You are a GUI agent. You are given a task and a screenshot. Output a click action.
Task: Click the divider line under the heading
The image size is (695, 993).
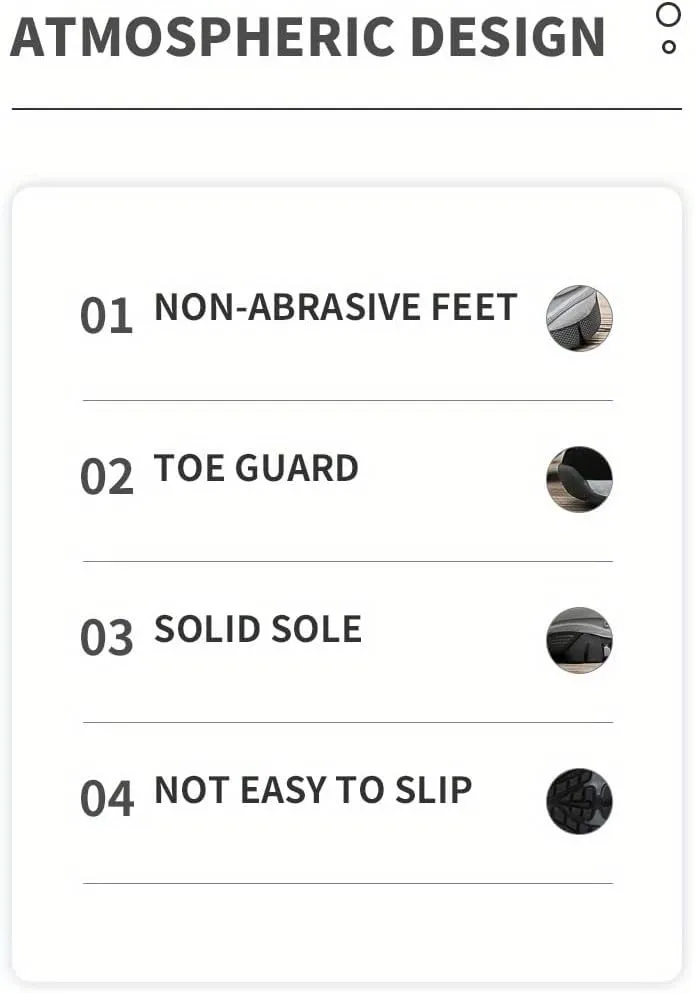click(x=347, y=109)
